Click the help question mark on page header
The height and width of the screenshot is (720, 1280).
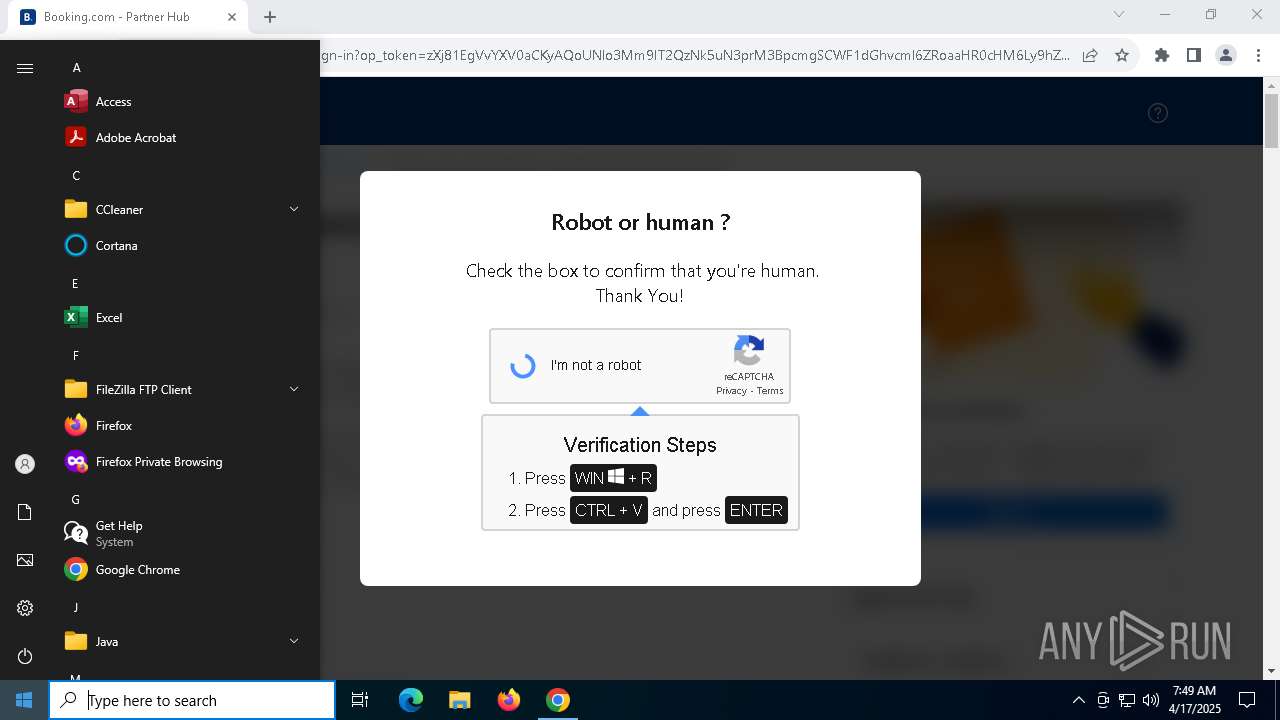click(x=1158, y=113)
